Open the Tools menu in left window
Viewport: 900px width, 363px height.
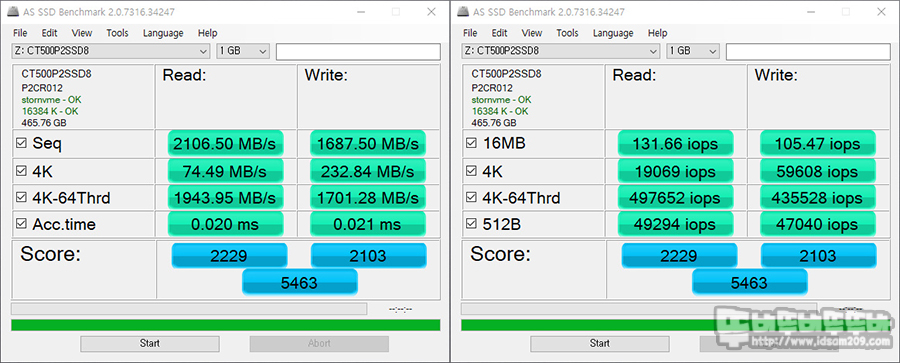117,33
